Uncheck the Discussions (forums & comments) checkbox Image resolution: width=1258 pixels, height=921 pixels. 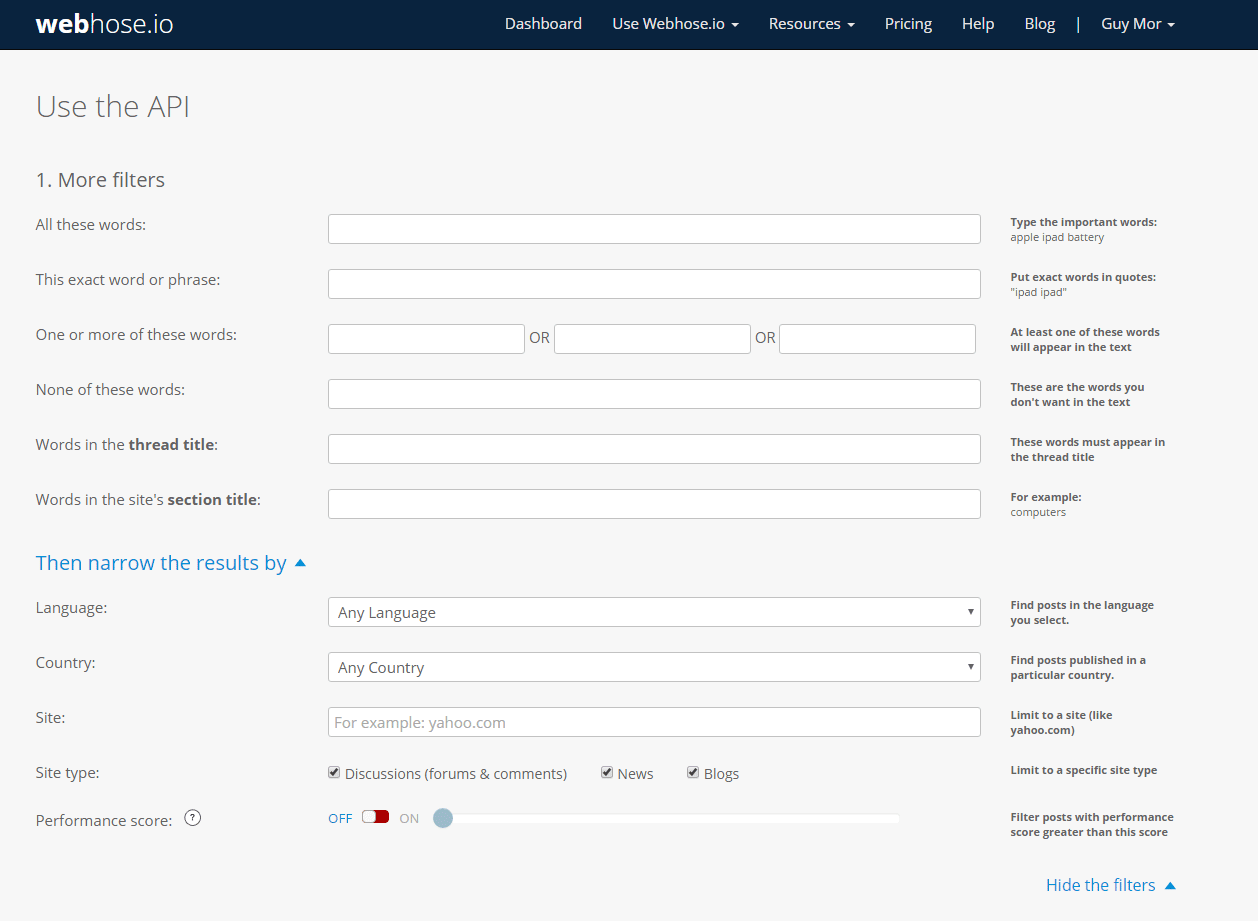(x=334, y=773)
